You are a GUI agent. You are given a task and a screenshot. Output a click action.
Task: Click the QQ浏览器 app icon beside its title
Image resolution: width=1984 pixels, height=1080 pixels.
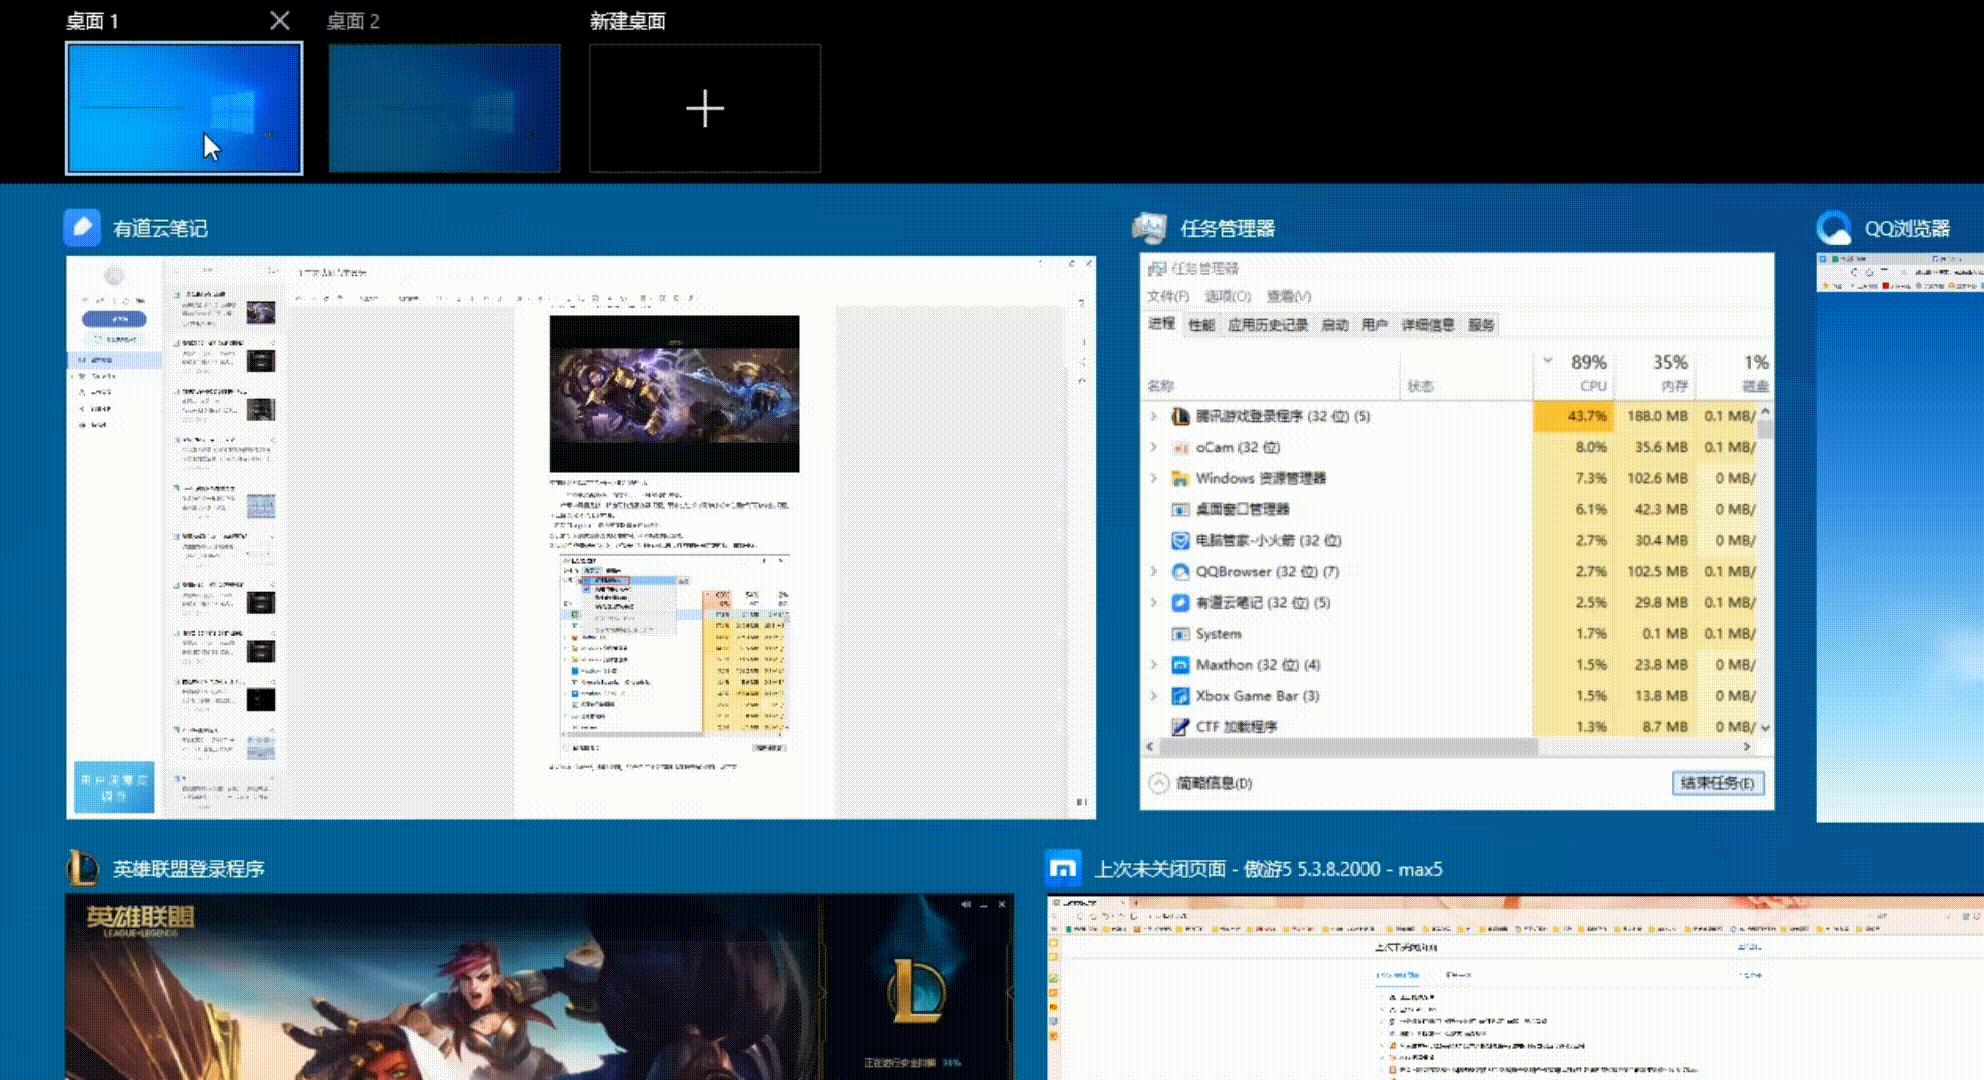[1834, 228]
